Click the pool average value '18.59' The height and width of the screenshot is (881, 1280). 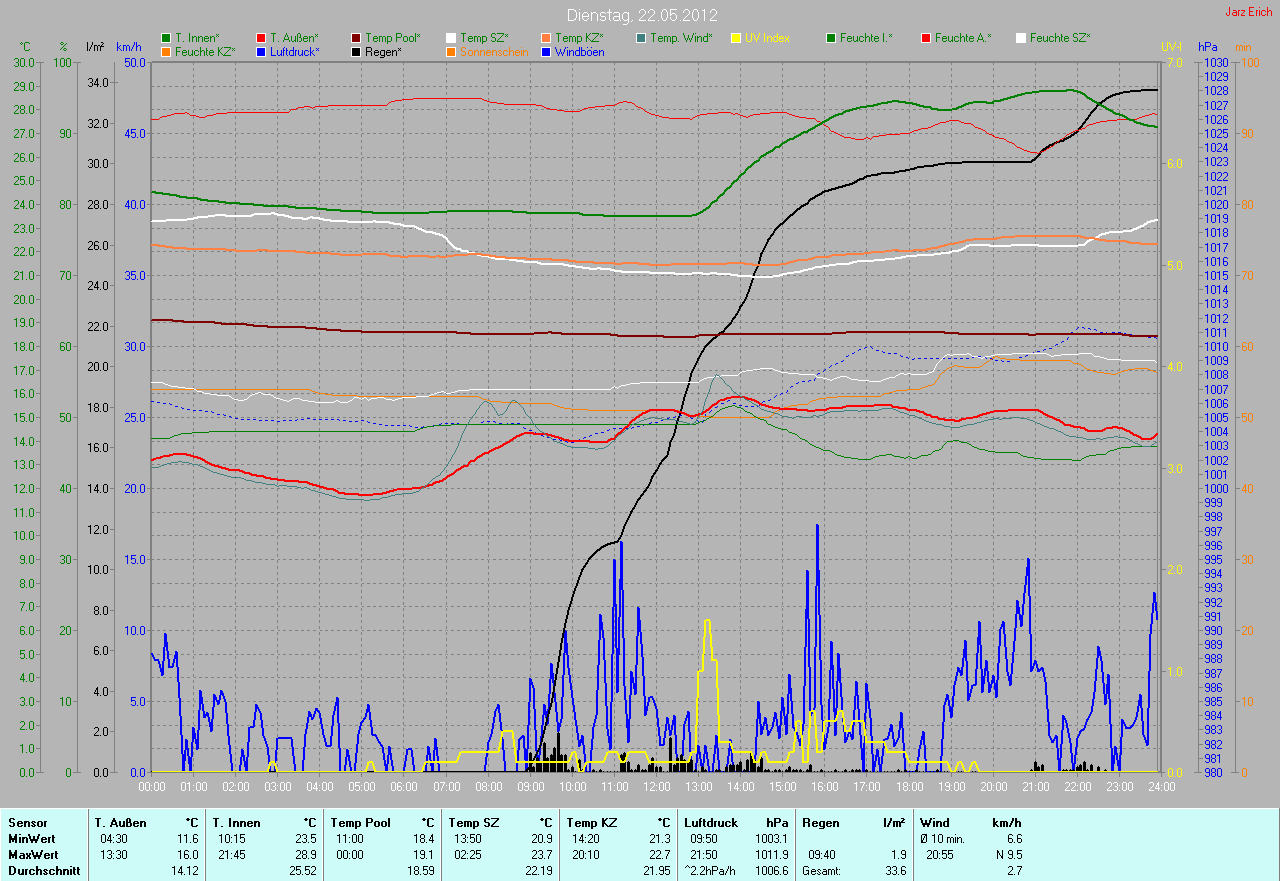tap(420, 871)
